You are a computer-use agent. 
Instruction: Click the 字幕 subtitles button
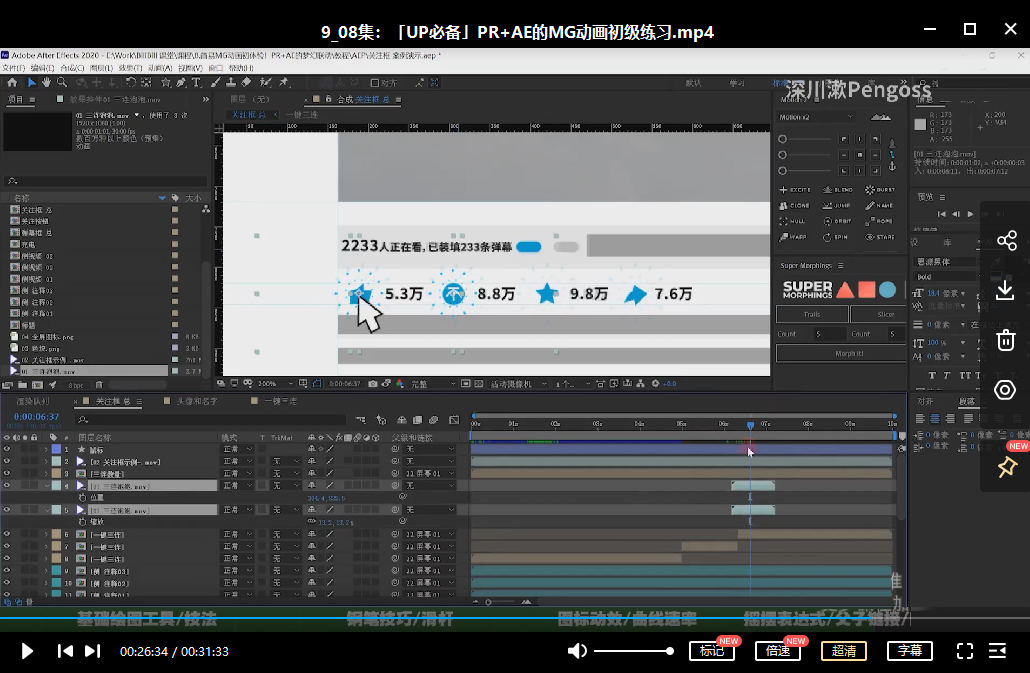[909, 651]
